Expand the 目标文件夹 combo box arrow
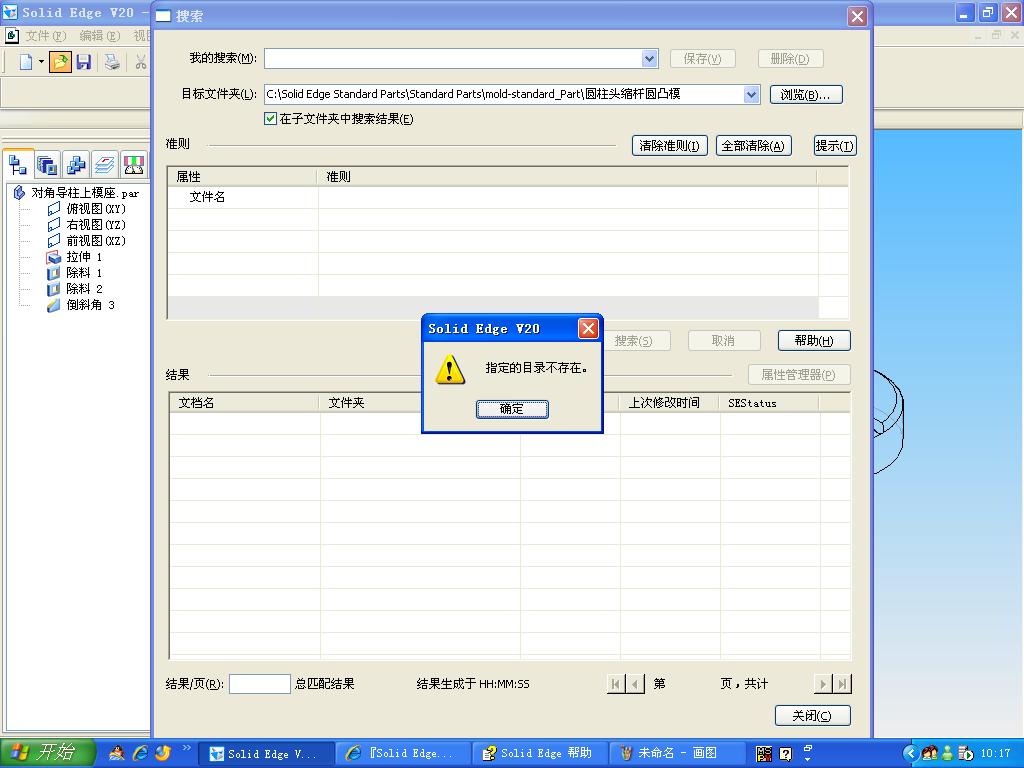This screenshot has width=1024, height=768. click(752, 95)
